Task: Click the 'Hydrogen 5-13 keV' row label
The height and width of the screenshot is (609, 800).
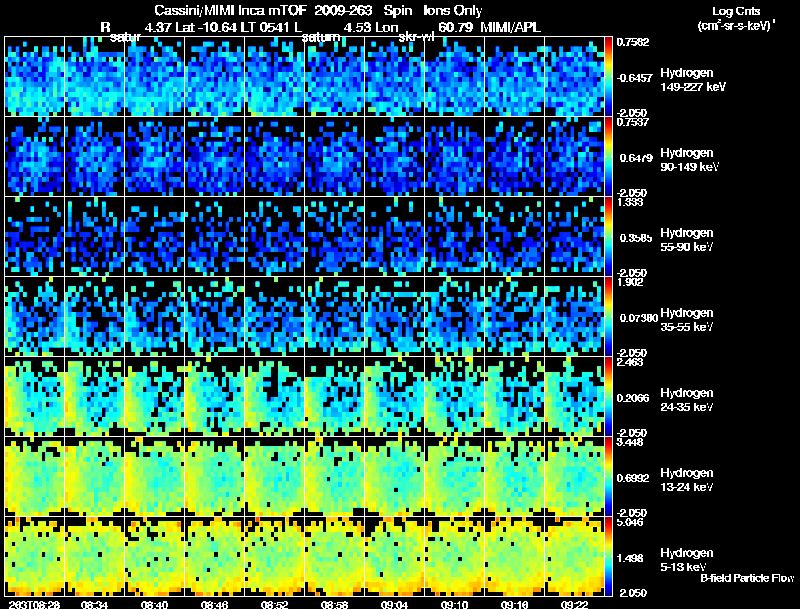Action: (x=687, y=560)
